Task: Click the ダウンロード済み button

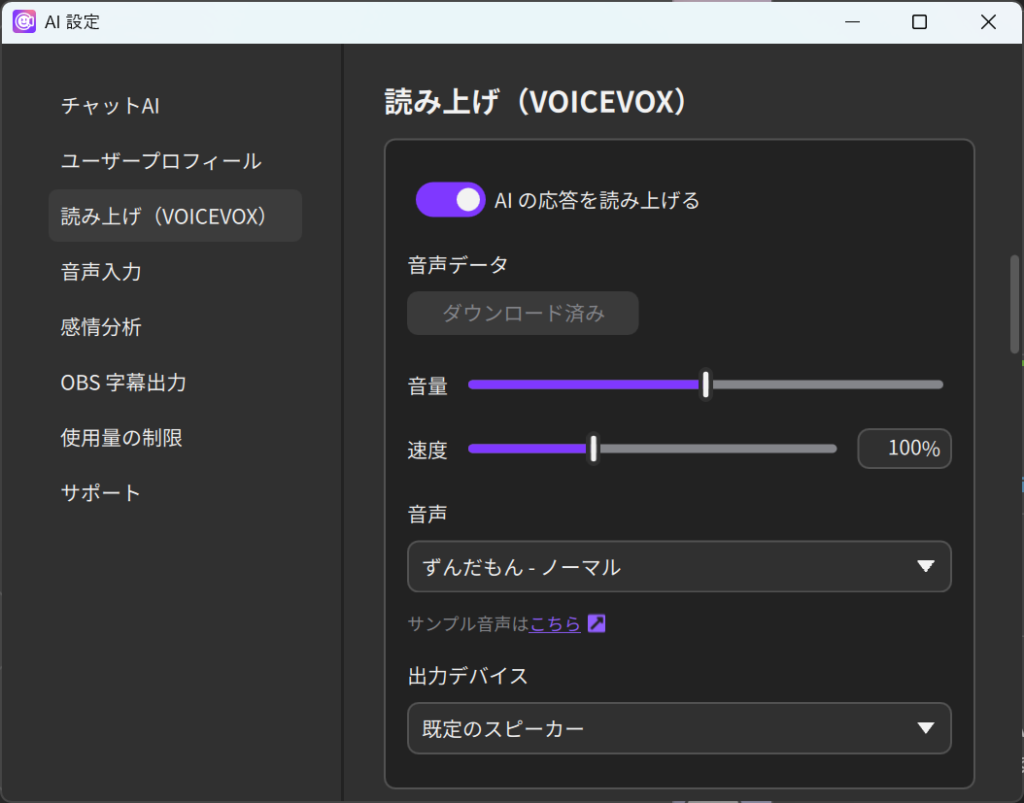Action: [522, 313]
